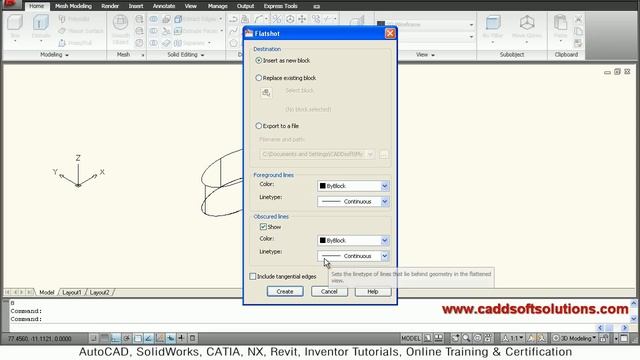Viewport: 640px width, 360px height.
Task: Click the AutoCAD application menu logo
Action: [10, 4]
